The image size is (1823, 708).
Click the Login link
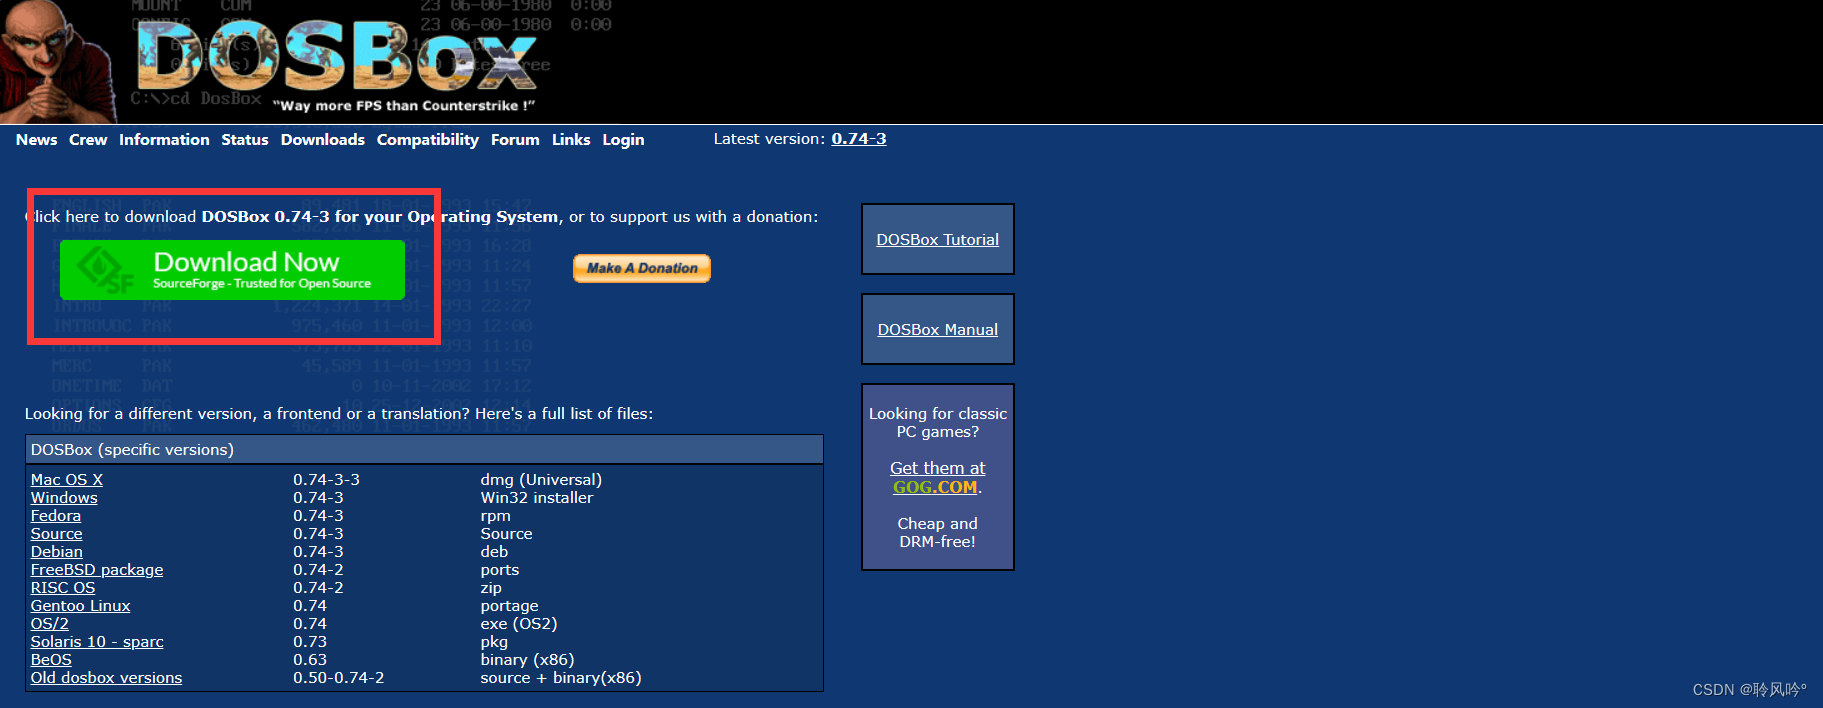(623, 140)
